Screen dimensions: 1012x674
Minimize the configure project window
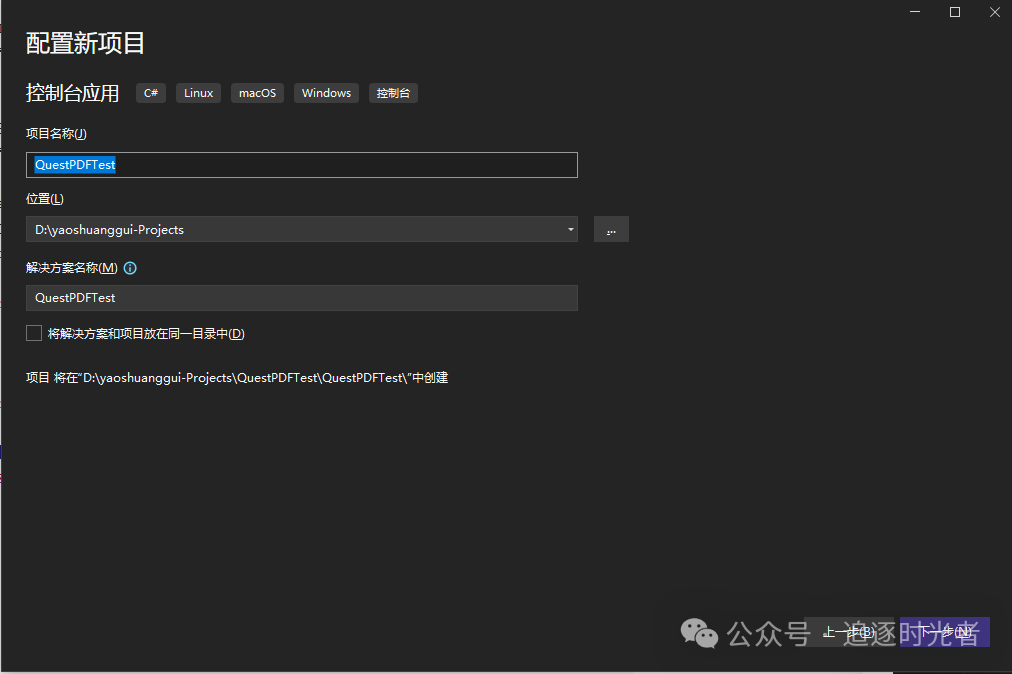(x=915, y=12)
